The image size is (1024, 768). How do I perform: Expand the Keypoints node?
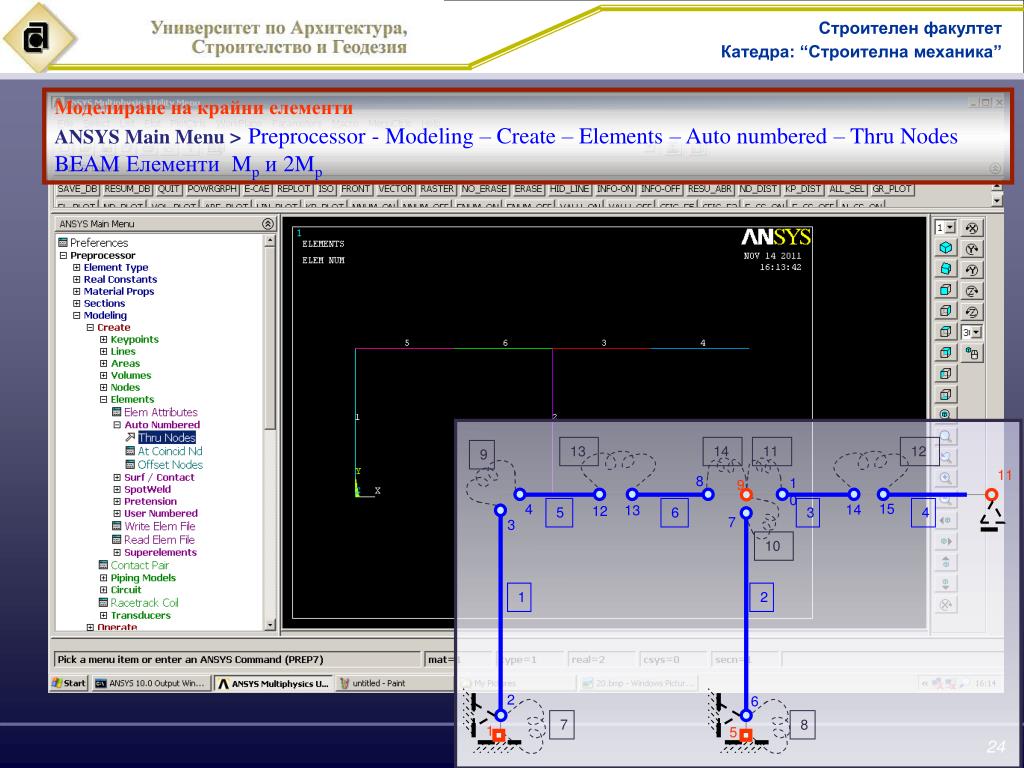click(x=103, y=339)
